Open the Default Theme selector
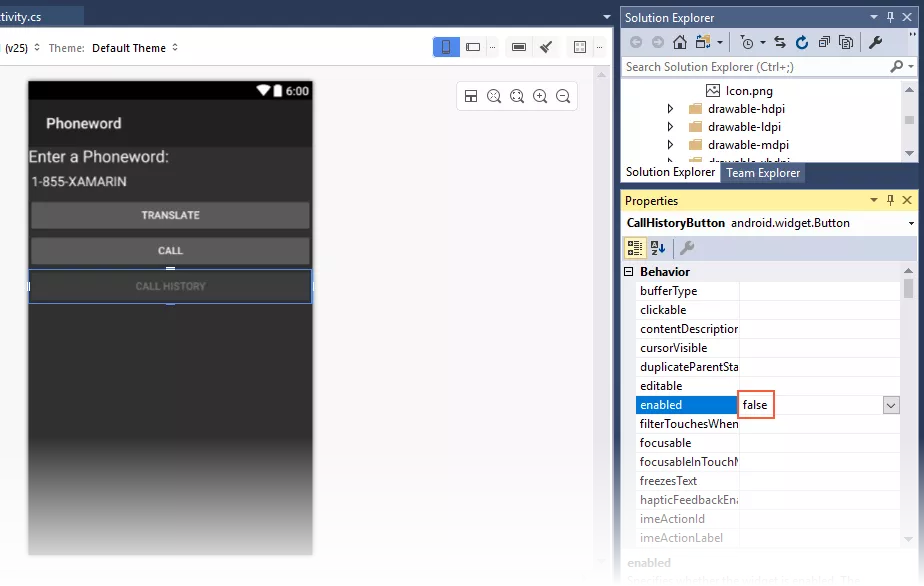924x586 pixels. pos(135,48)
